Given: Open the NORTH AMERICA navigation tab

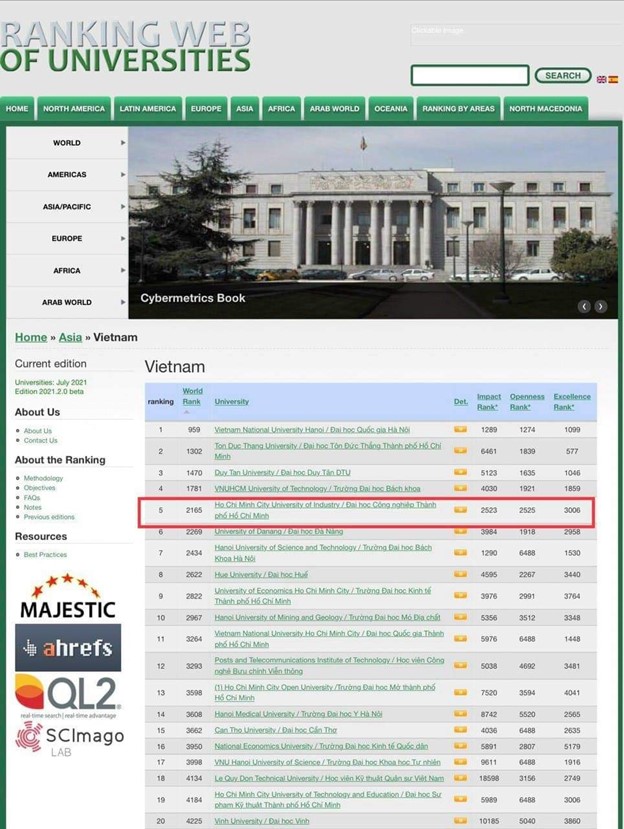Looking at the screenshot, I should [74, 108].
